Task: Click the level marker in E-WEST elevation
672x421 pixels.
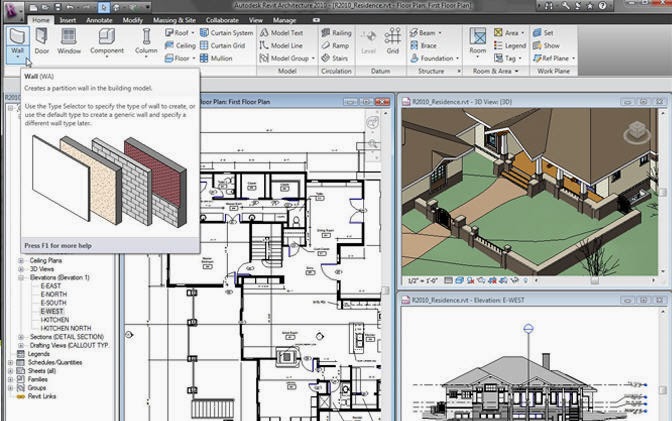Action: [528, 329]
